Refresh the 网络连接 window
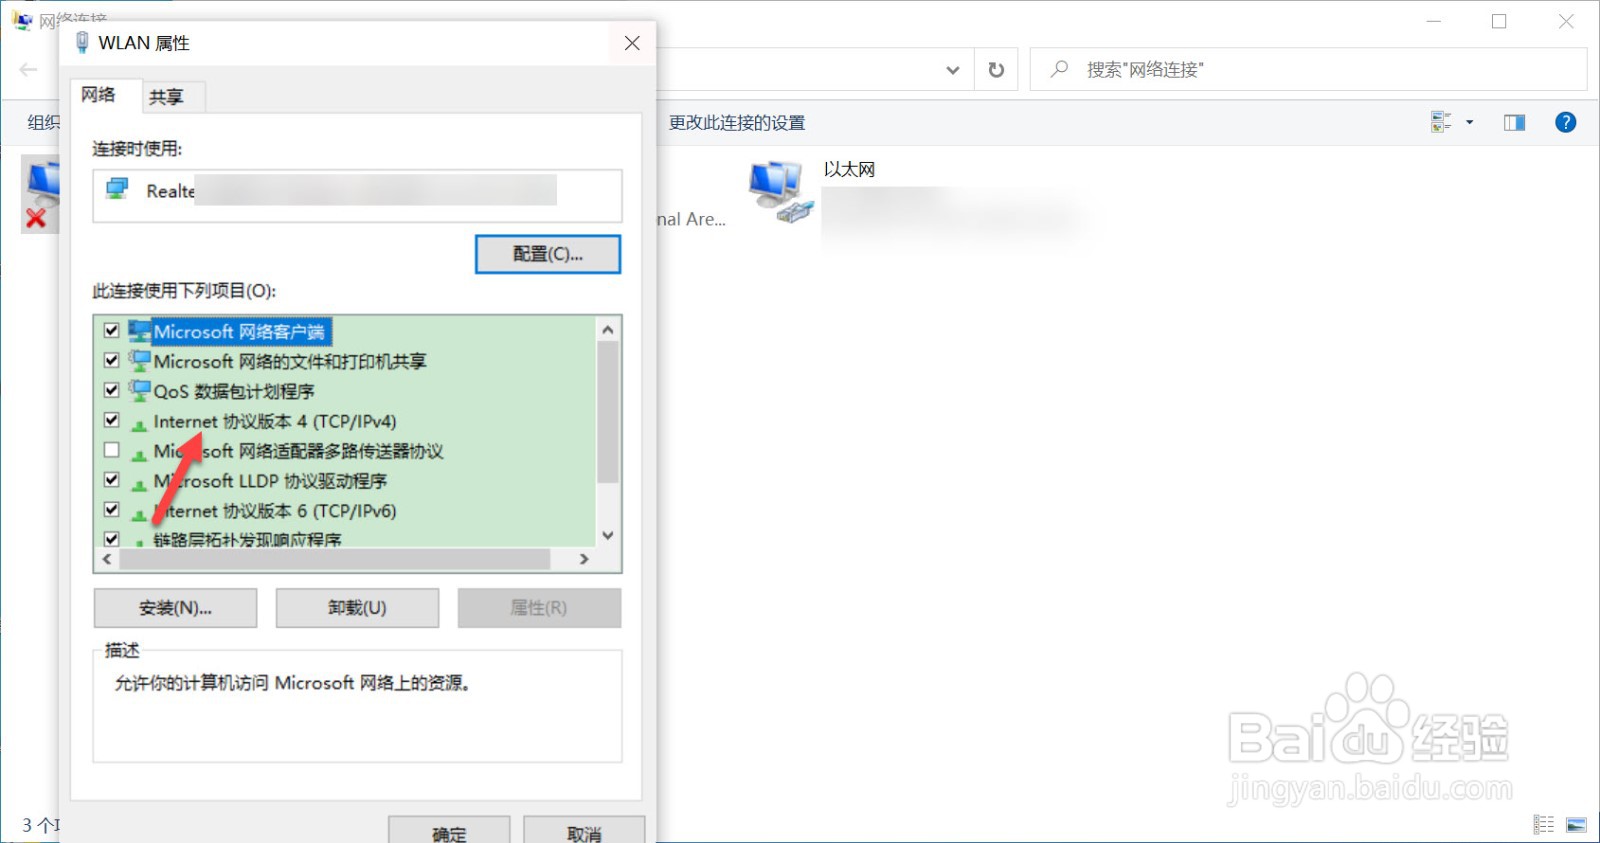This screenshot has width=1600, height=843. (x=996, y=70)
